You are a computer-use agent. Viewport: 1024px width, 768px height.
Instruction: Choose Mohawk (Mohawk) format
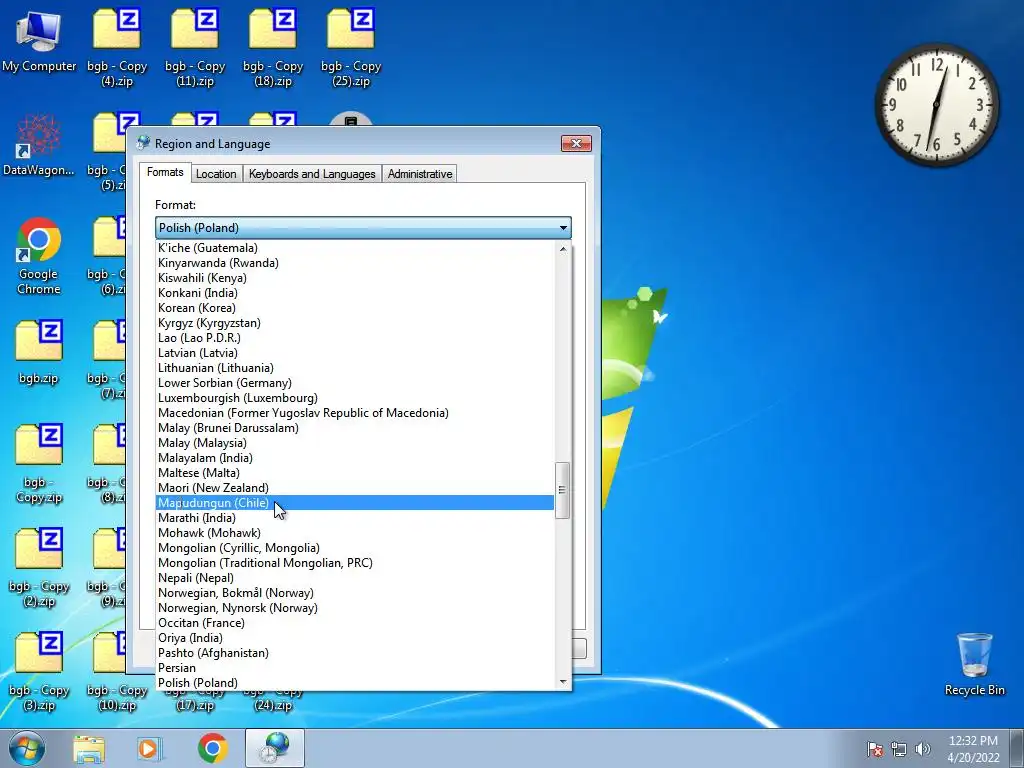pyautogui.click(x=355, y=533)
